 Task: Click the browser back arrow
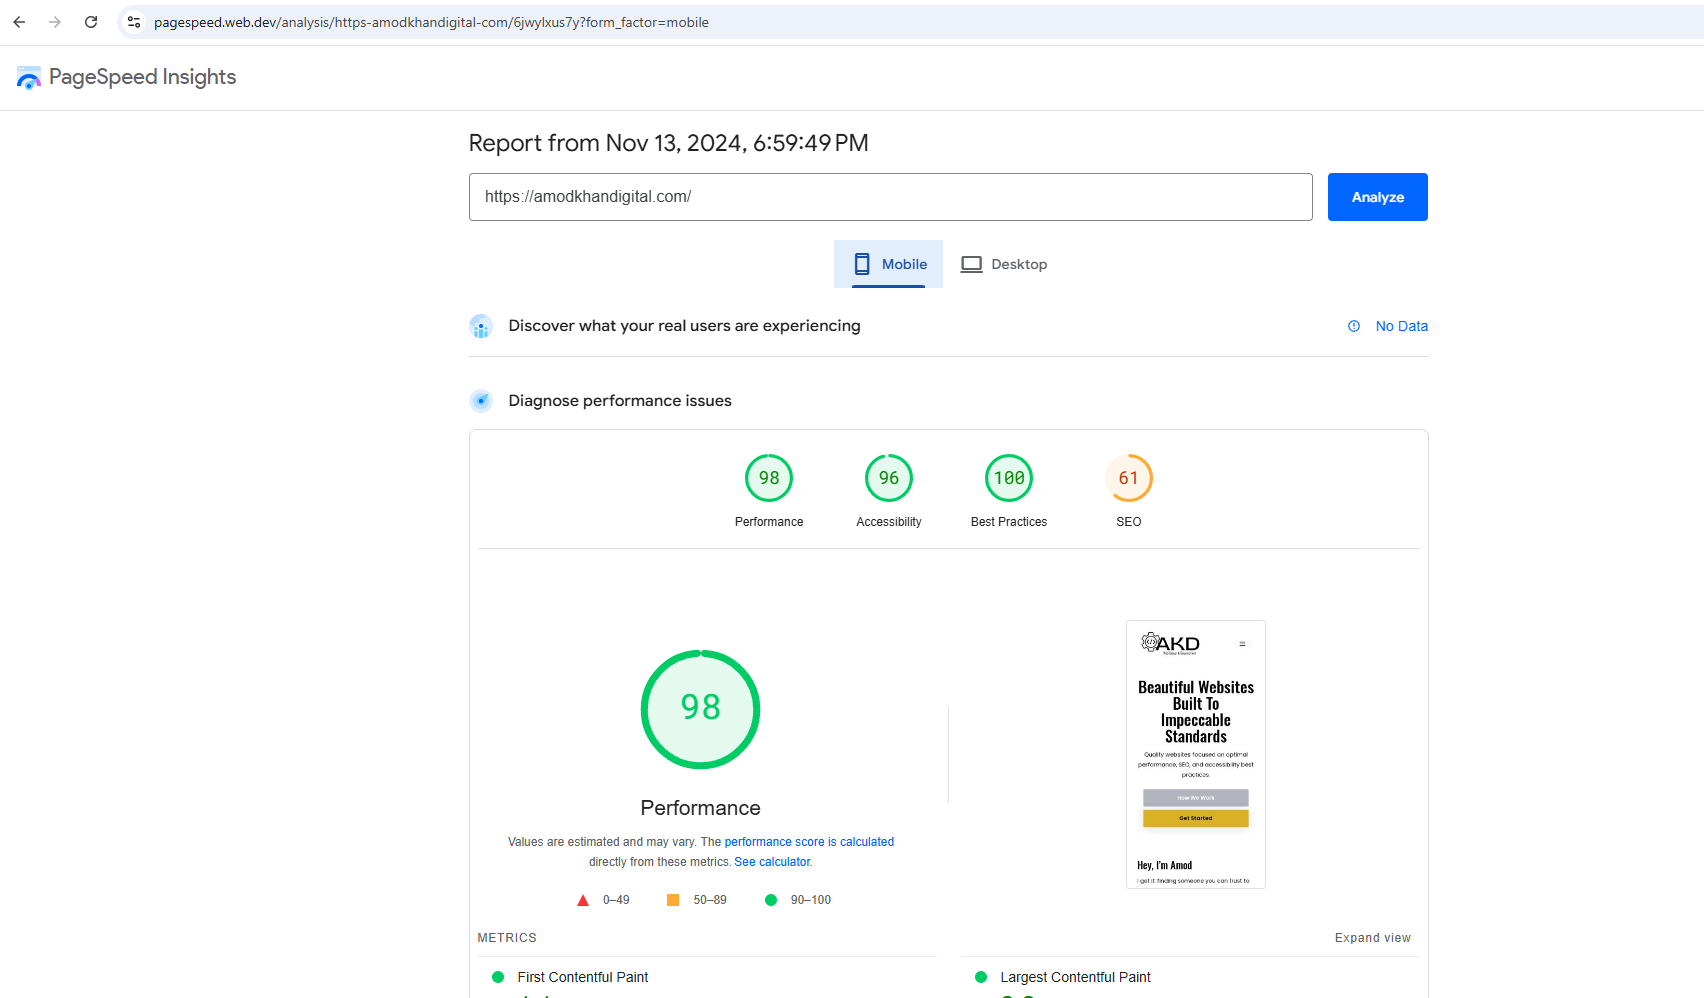(x=19, y=22)
